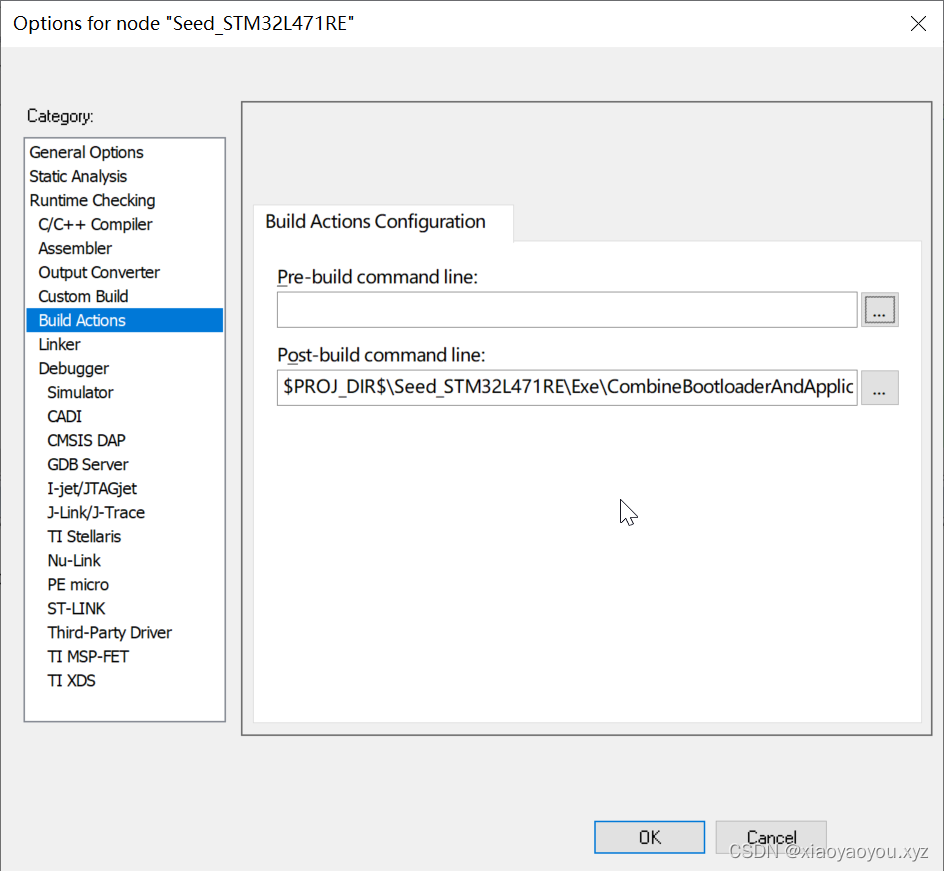Confirm changes with the OK button
Image resolution: width=944 pixels, height=871 pixels.
pos(649,837)
